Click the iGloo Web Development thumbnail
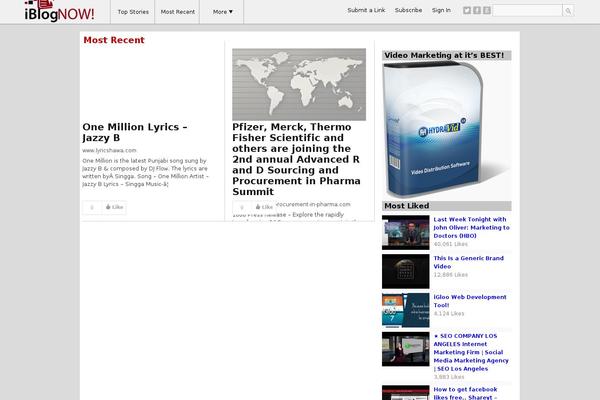This screenshot has width=600, height=400. (406, 310)
